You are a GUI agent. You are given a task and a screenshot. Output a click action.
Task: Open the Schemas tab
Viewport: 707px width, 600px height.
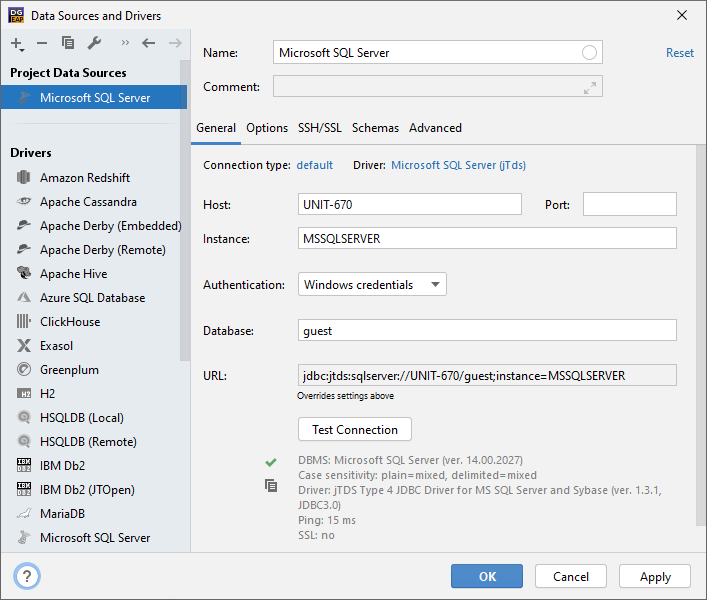(x=375, y=128)
